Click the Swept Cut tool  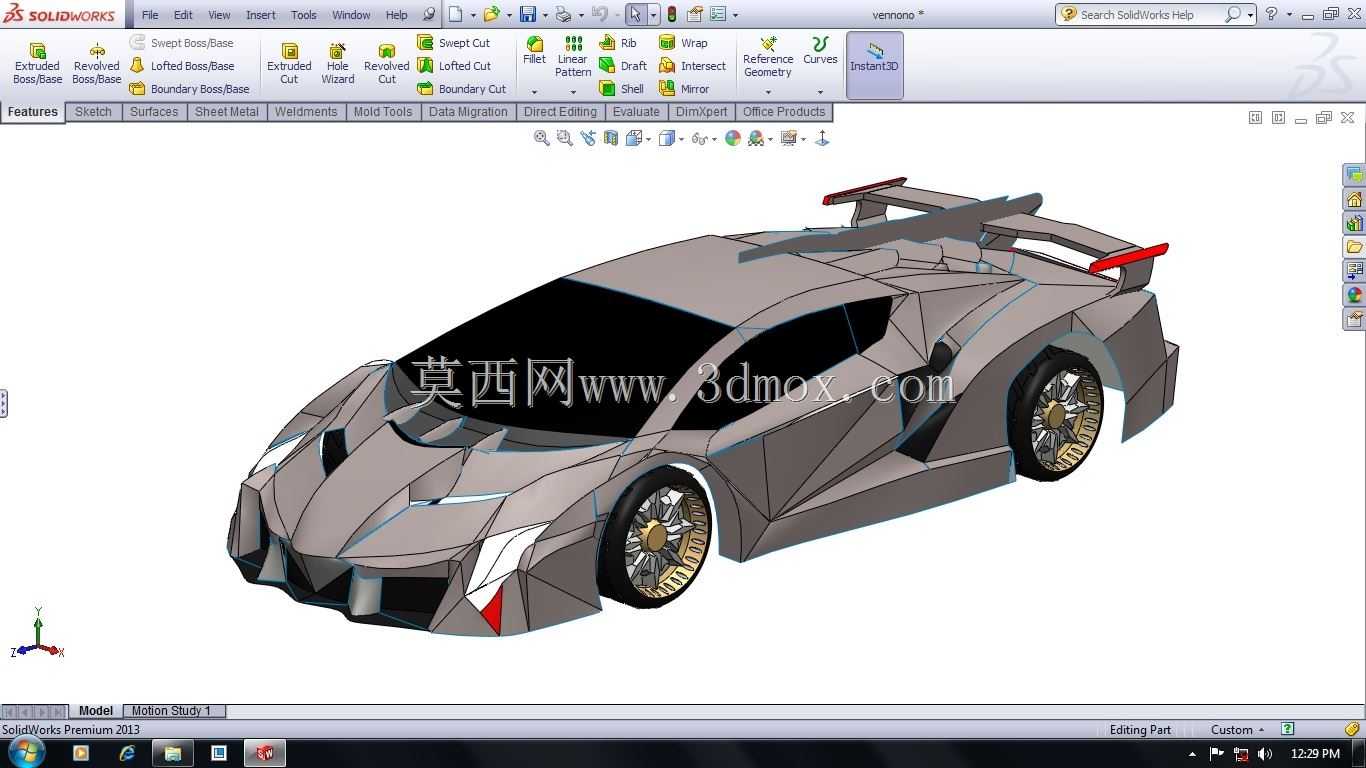coord(454,43)
